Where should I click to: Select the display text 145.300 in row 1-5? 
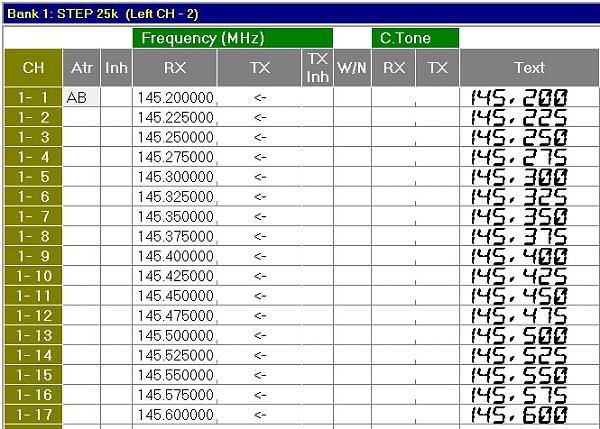tap(519, 177)
